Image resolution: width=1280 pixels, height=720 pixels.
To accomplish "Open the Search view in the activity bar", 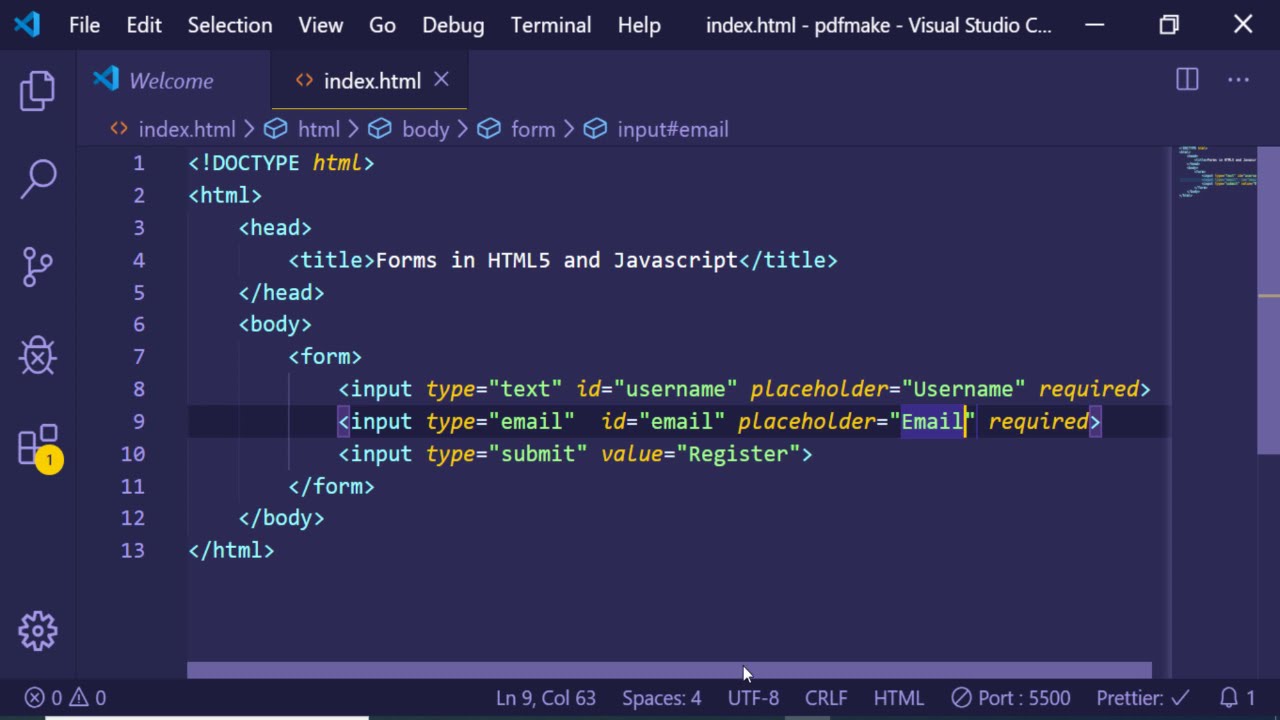I will coord(38,179).
